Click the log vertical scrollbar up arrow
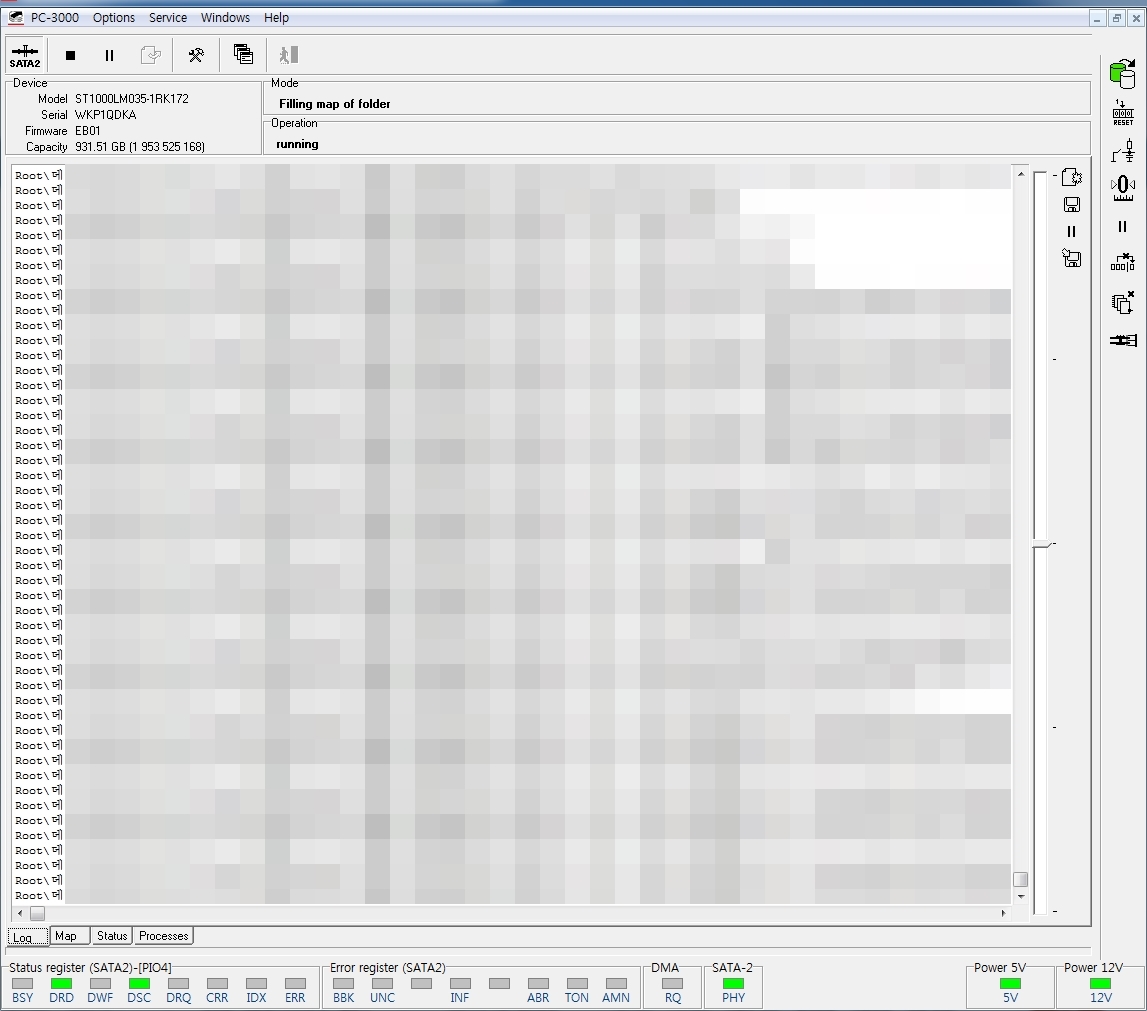 pyautogui.click(x=1020, y=174)
